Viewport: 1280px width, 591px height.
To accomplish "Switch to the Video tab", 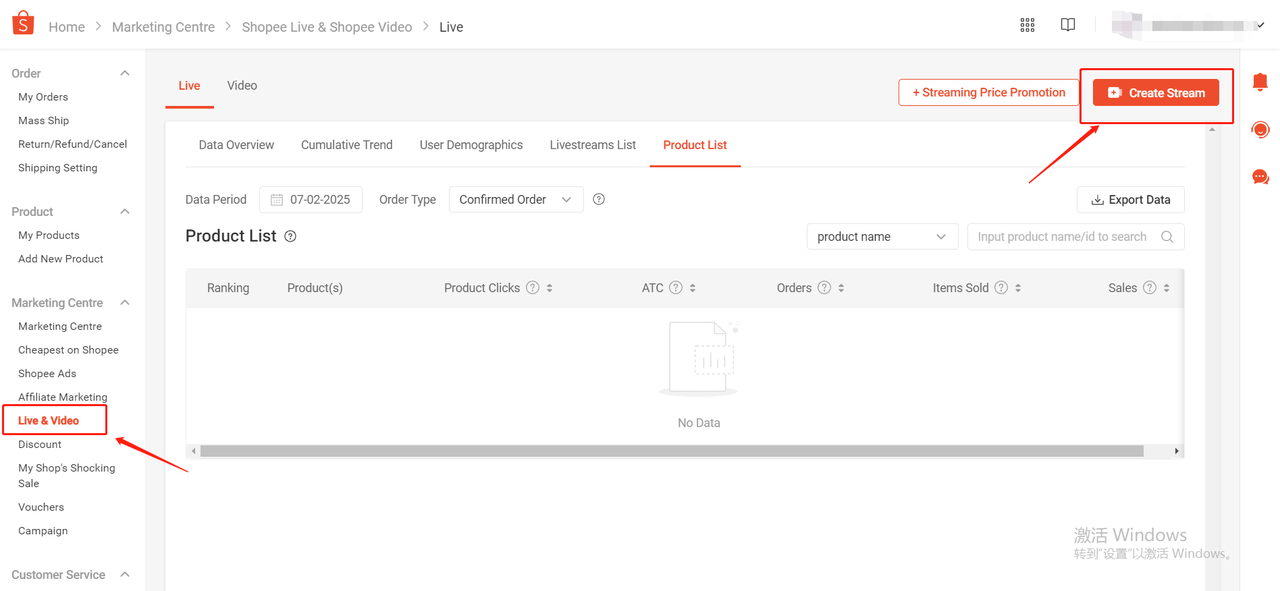I will click(x=242, y=86).
